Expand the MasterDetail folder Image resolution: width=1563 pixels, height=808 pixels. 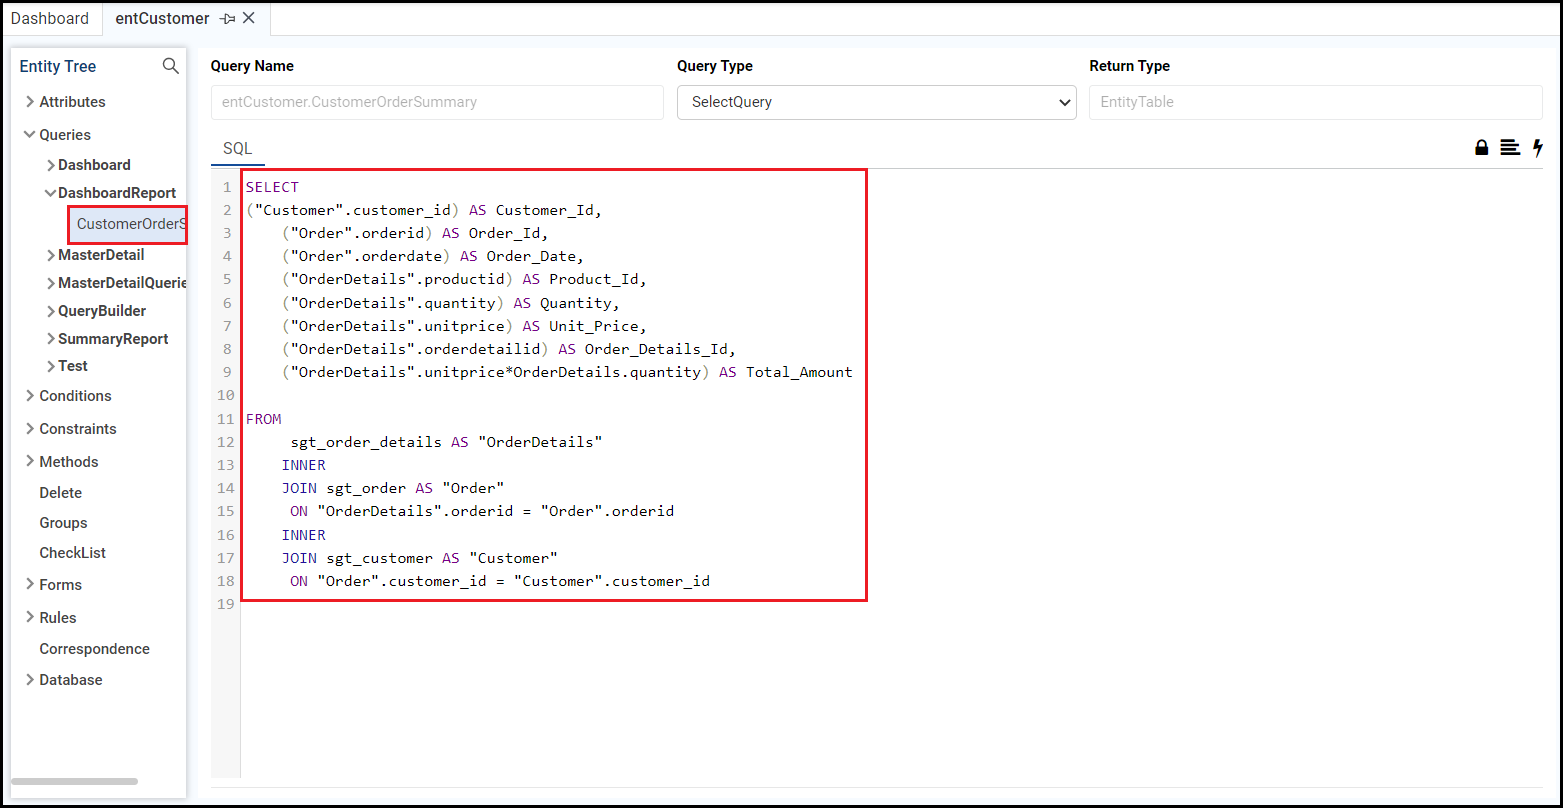50,255
